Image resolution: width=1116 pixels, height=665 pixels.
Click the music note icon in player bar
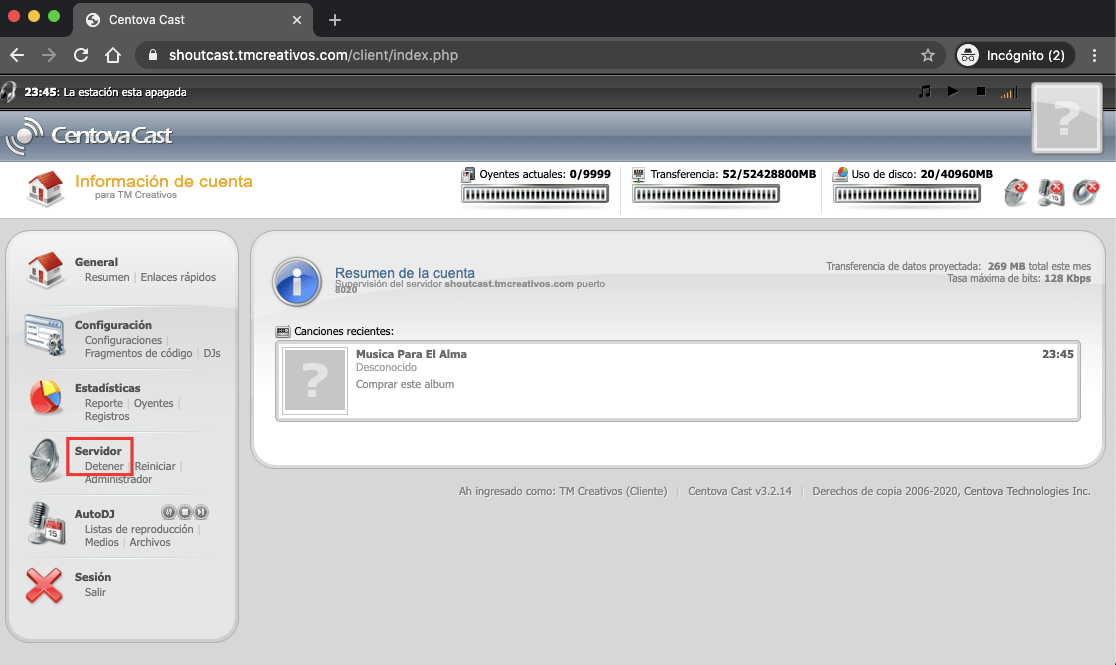924,91
